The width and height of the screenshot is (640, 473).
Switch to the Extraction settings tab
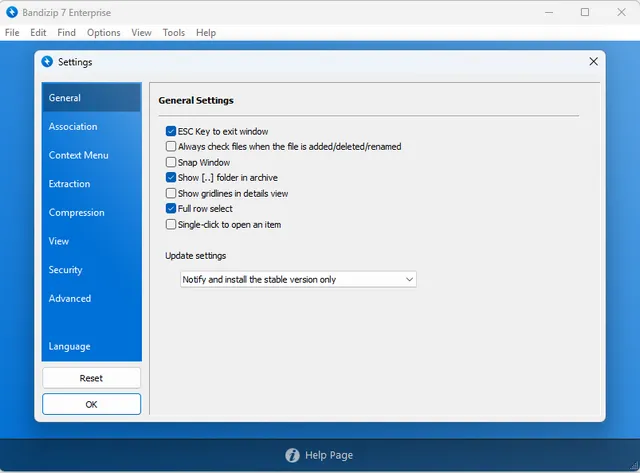[91, 184]
